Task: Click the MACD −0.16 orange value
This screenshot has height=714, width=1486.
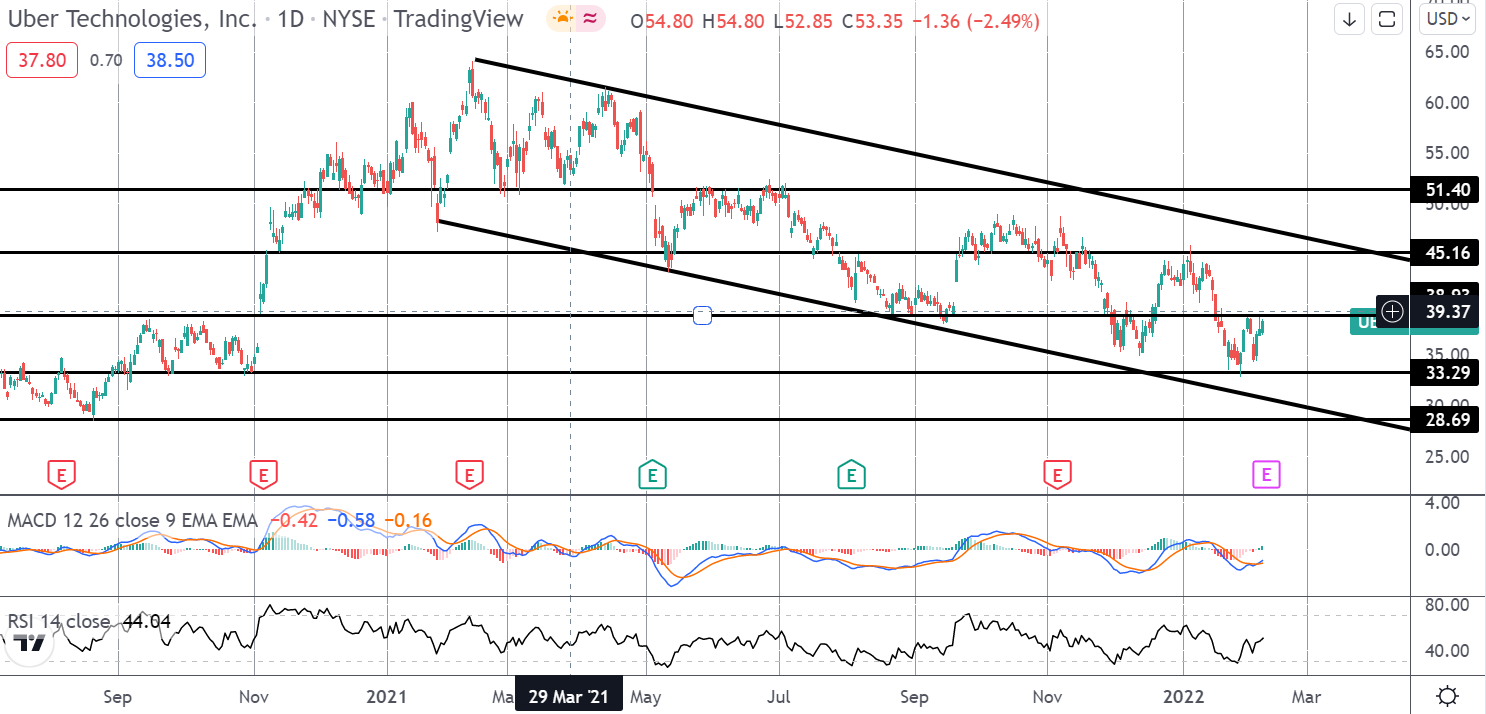Action: [x=407, y=520]
